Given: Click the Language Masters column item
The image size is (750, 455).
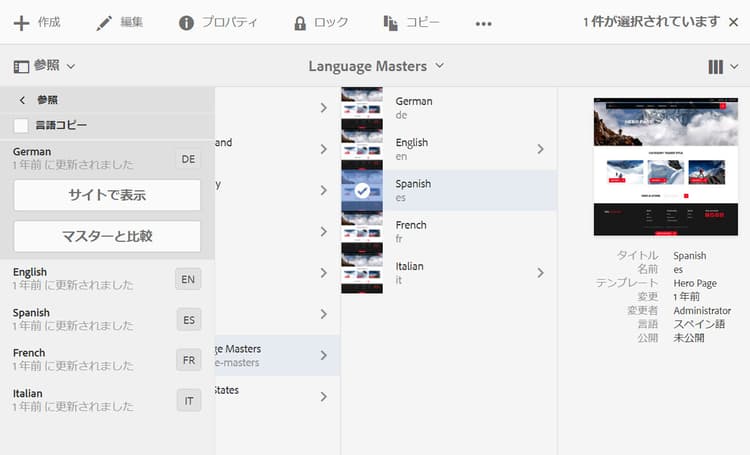Looking at the screenshot, I should pyautogui.click(x=277, y=355).
